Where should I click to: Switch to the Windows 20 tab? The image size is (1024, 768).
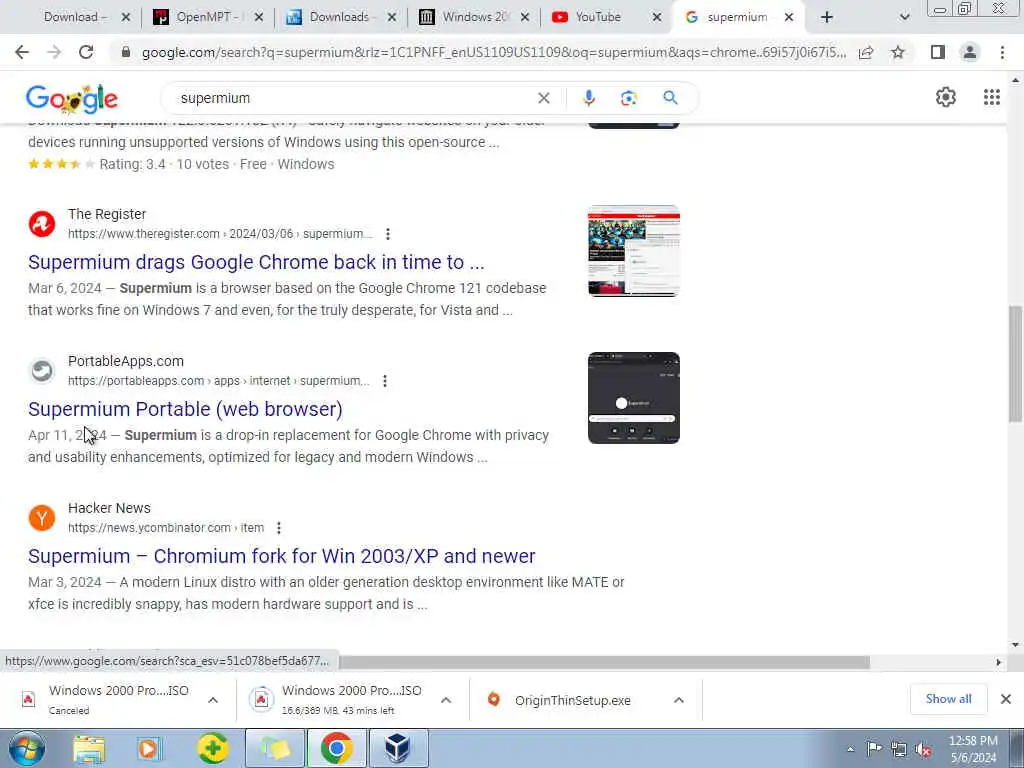pyautogui.click(x=473, y=18)
